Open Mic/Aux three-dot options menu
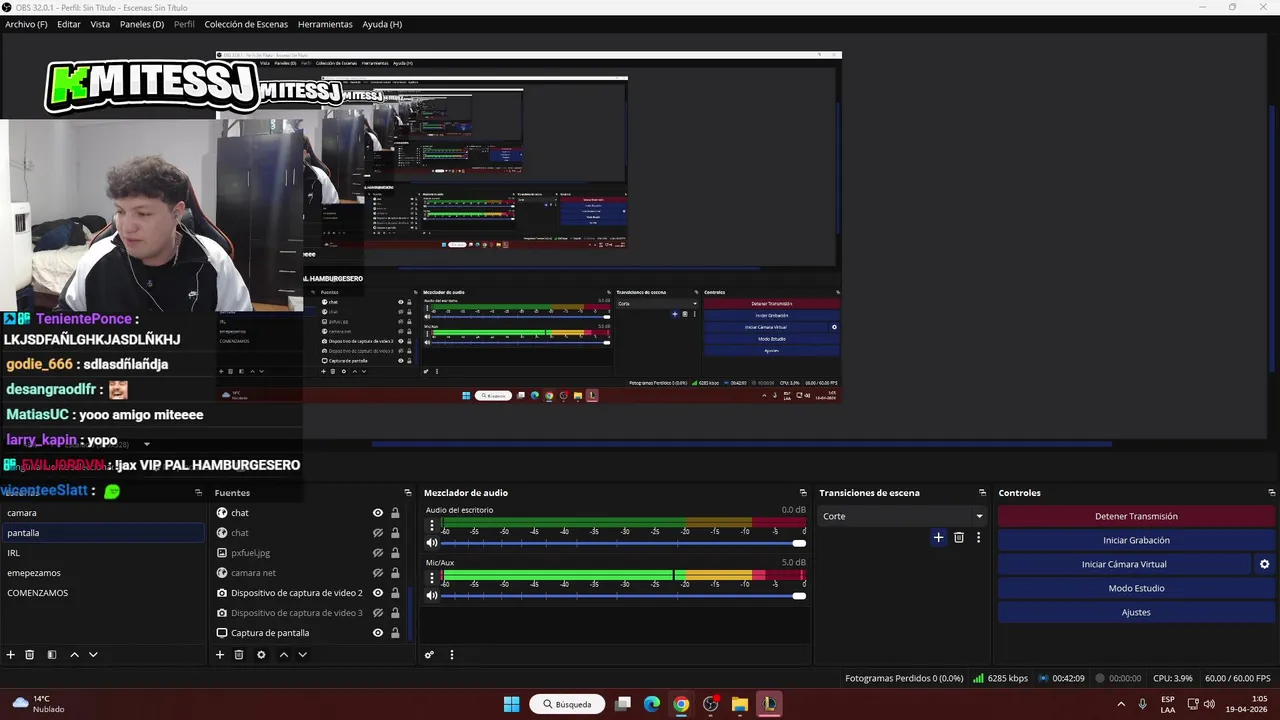 click(432, 578)
